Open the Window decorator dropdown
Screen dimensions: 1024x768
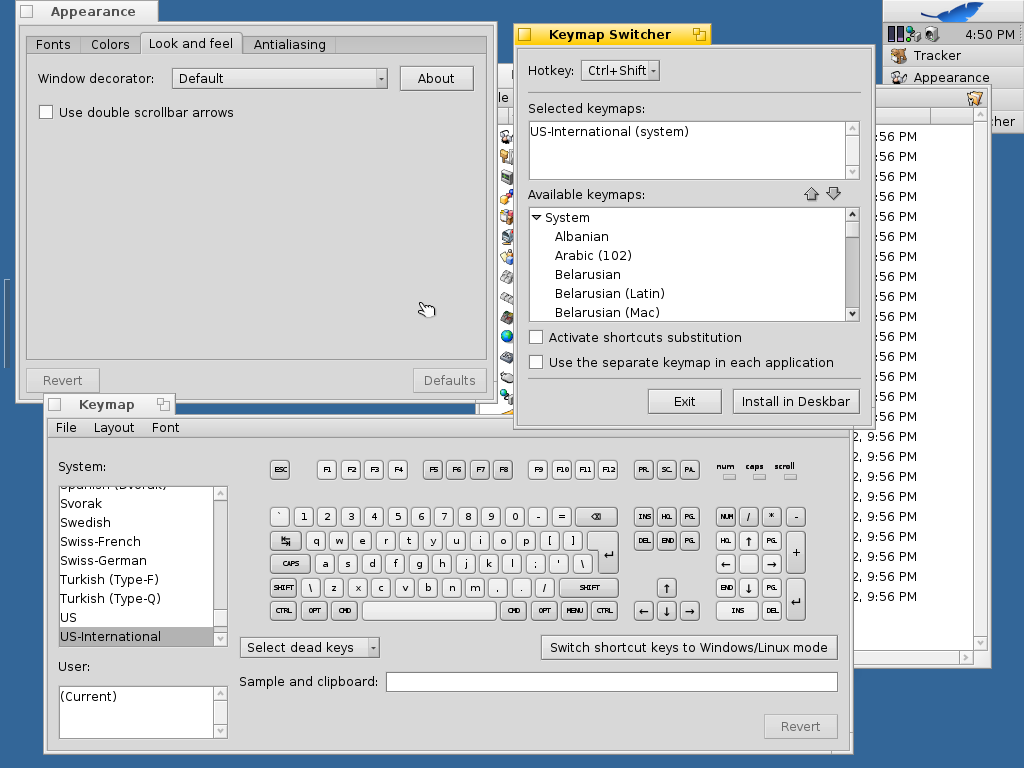[280, 78]
